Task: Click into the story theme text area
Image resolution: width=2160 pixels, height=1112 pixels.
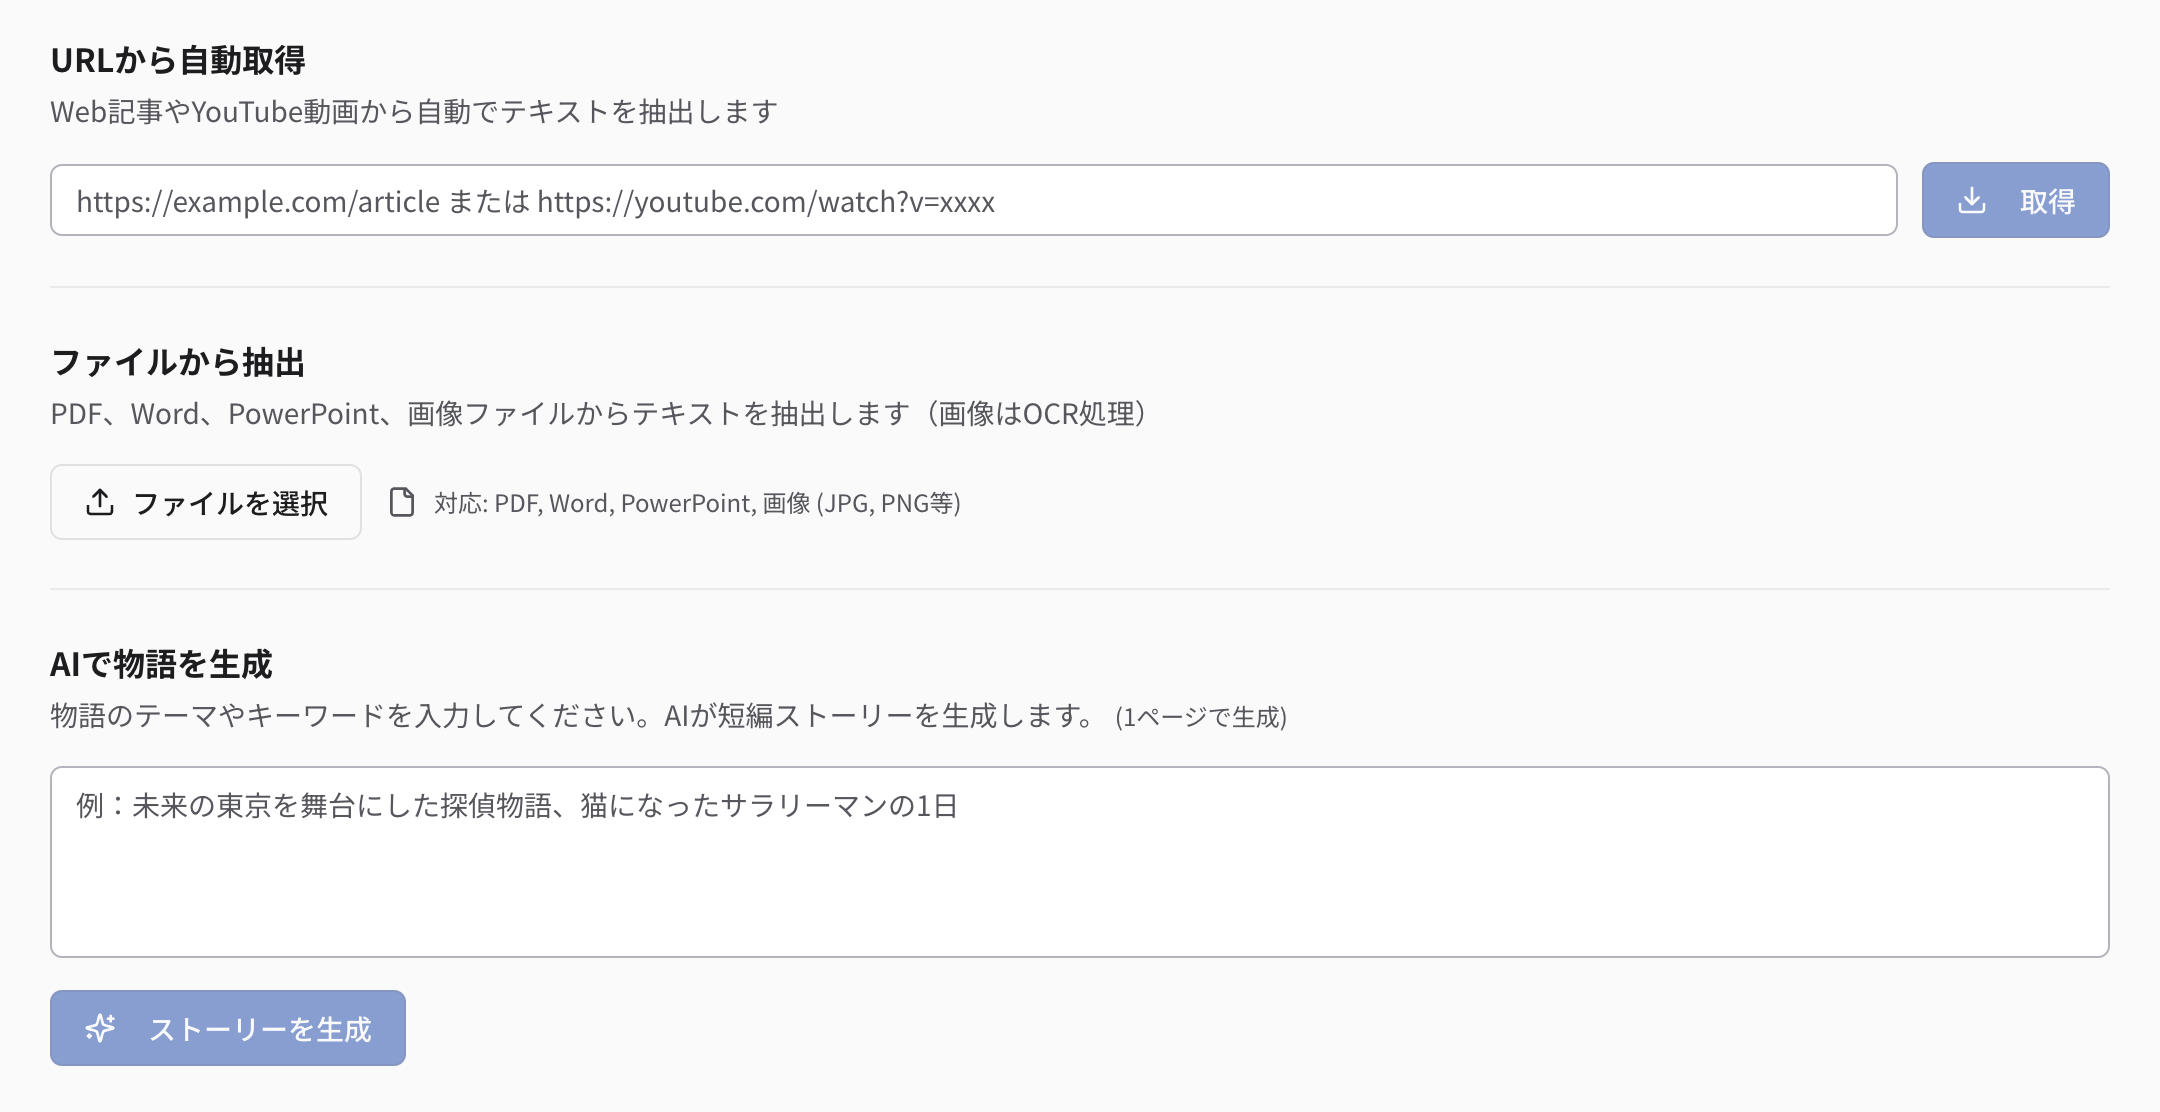Action: click(1078, 880)
